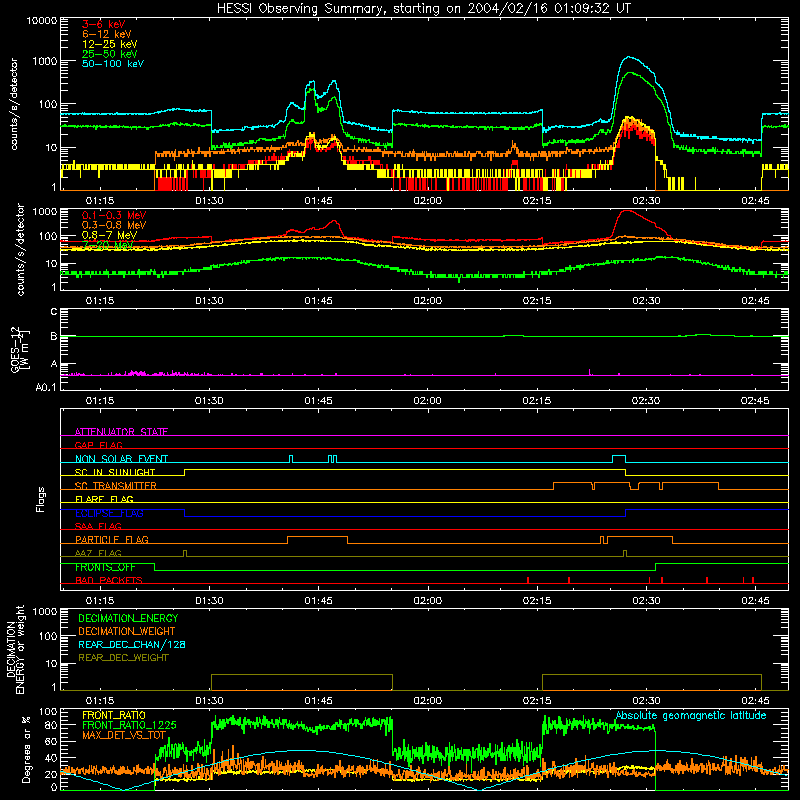Click the 'ECLIPSE_FLAG' flag label
Screen dimensions: 800x800
click(109, 513)
